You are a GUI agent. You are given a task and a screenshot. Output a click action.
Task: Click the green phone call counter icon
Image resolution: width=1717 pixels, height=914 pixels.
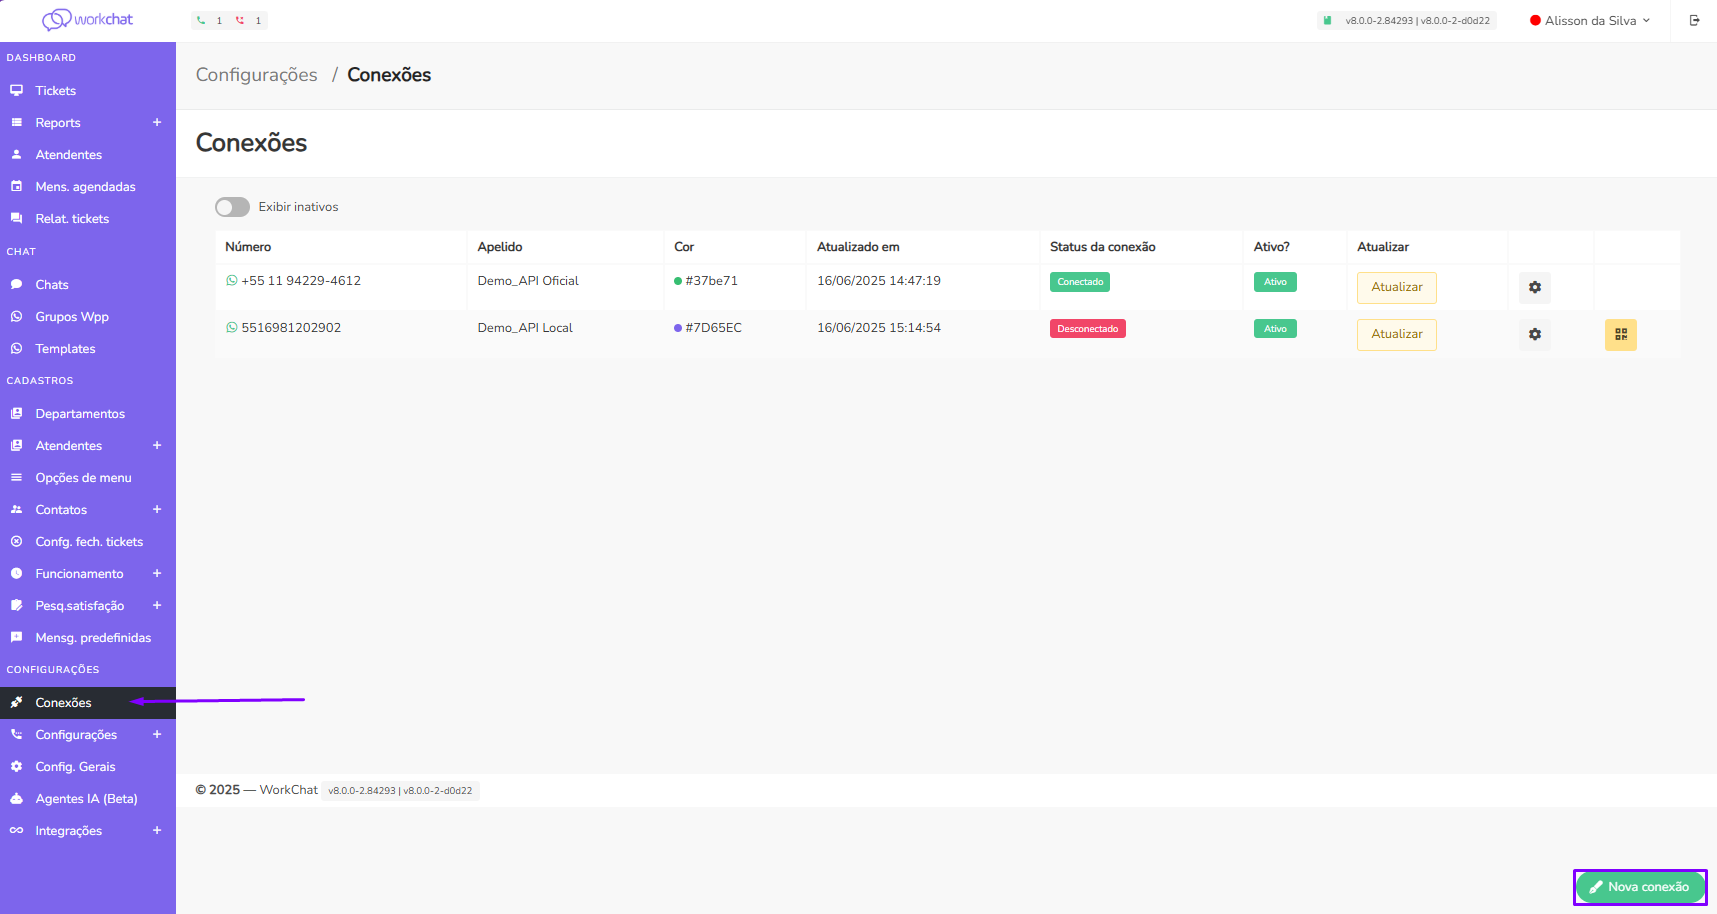202,20
